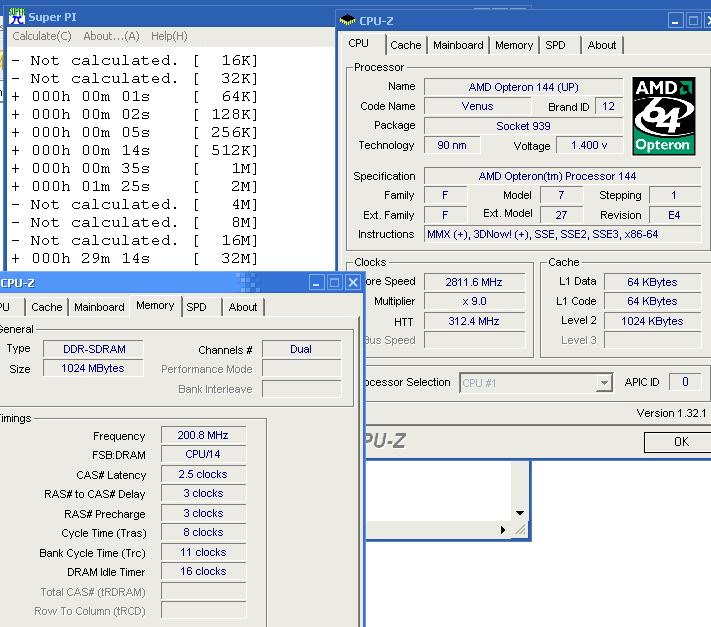This screenshot has height=627, width=711.
Task: Switch to Mainboard tab in CPU-Z CPU window
Action: point(458,45)
